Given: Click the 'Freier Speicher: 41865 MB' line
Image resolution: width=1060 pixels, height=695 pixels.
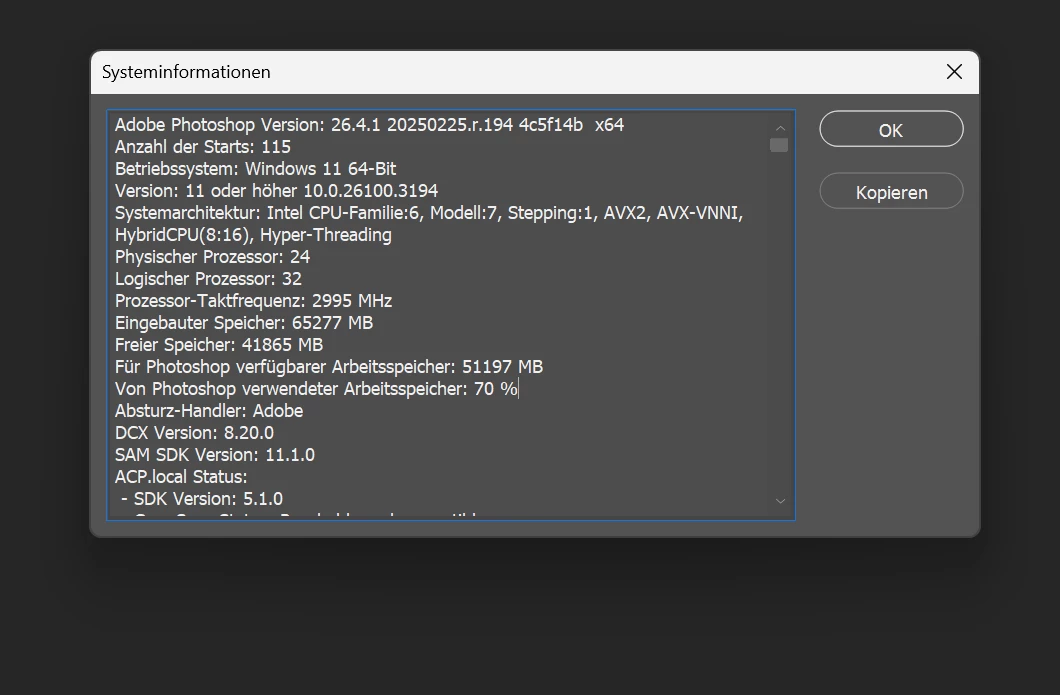Looking at the screenshot, I should pos(219,345).
